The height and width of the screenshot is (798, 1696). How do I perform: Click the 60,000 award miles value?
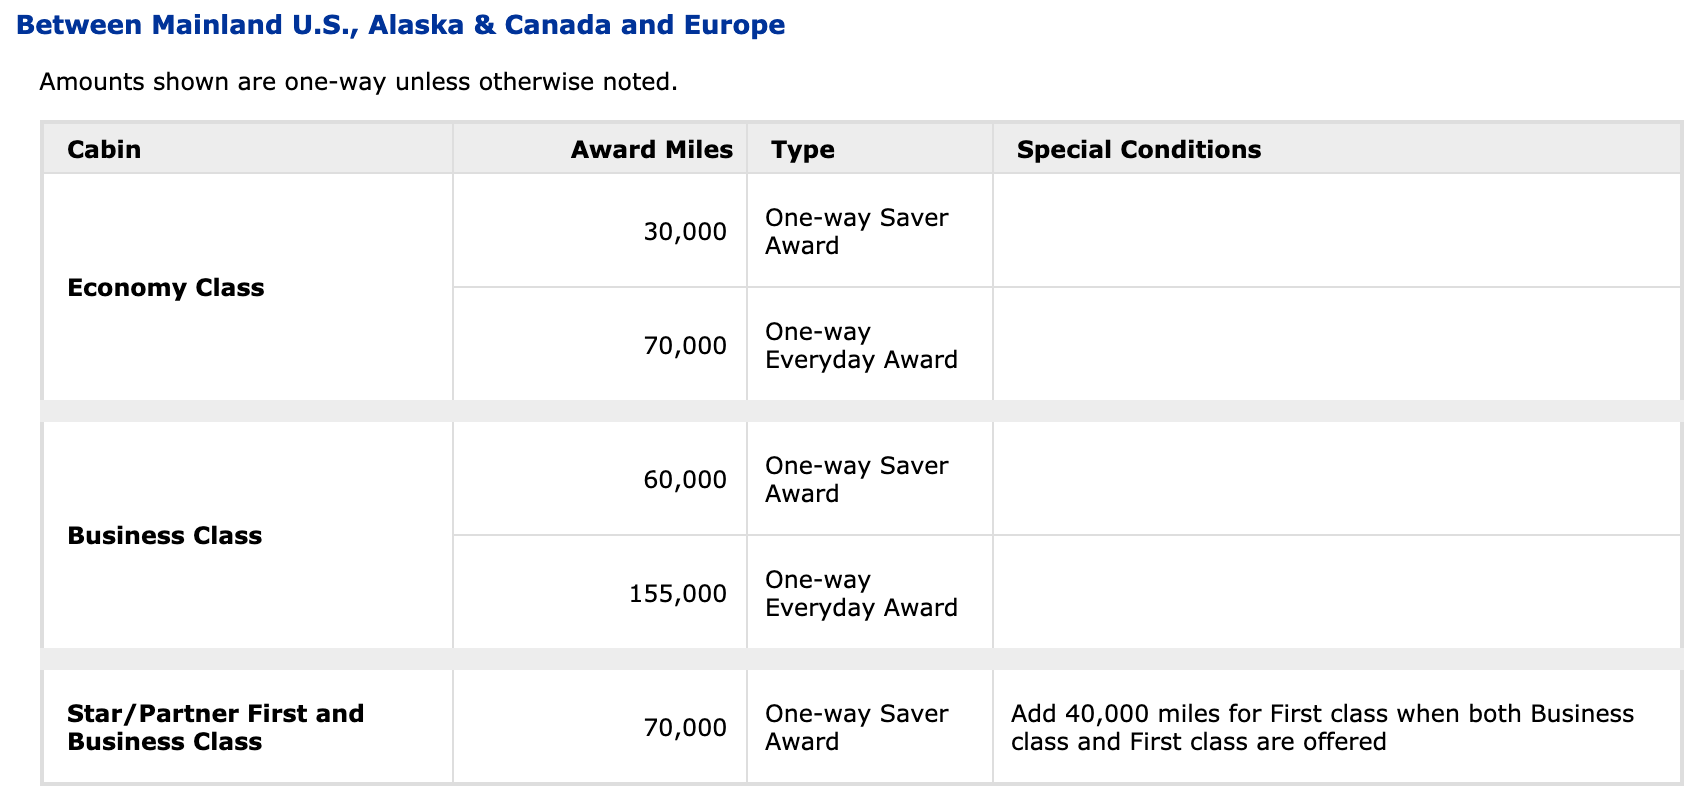tap(685, 480)
